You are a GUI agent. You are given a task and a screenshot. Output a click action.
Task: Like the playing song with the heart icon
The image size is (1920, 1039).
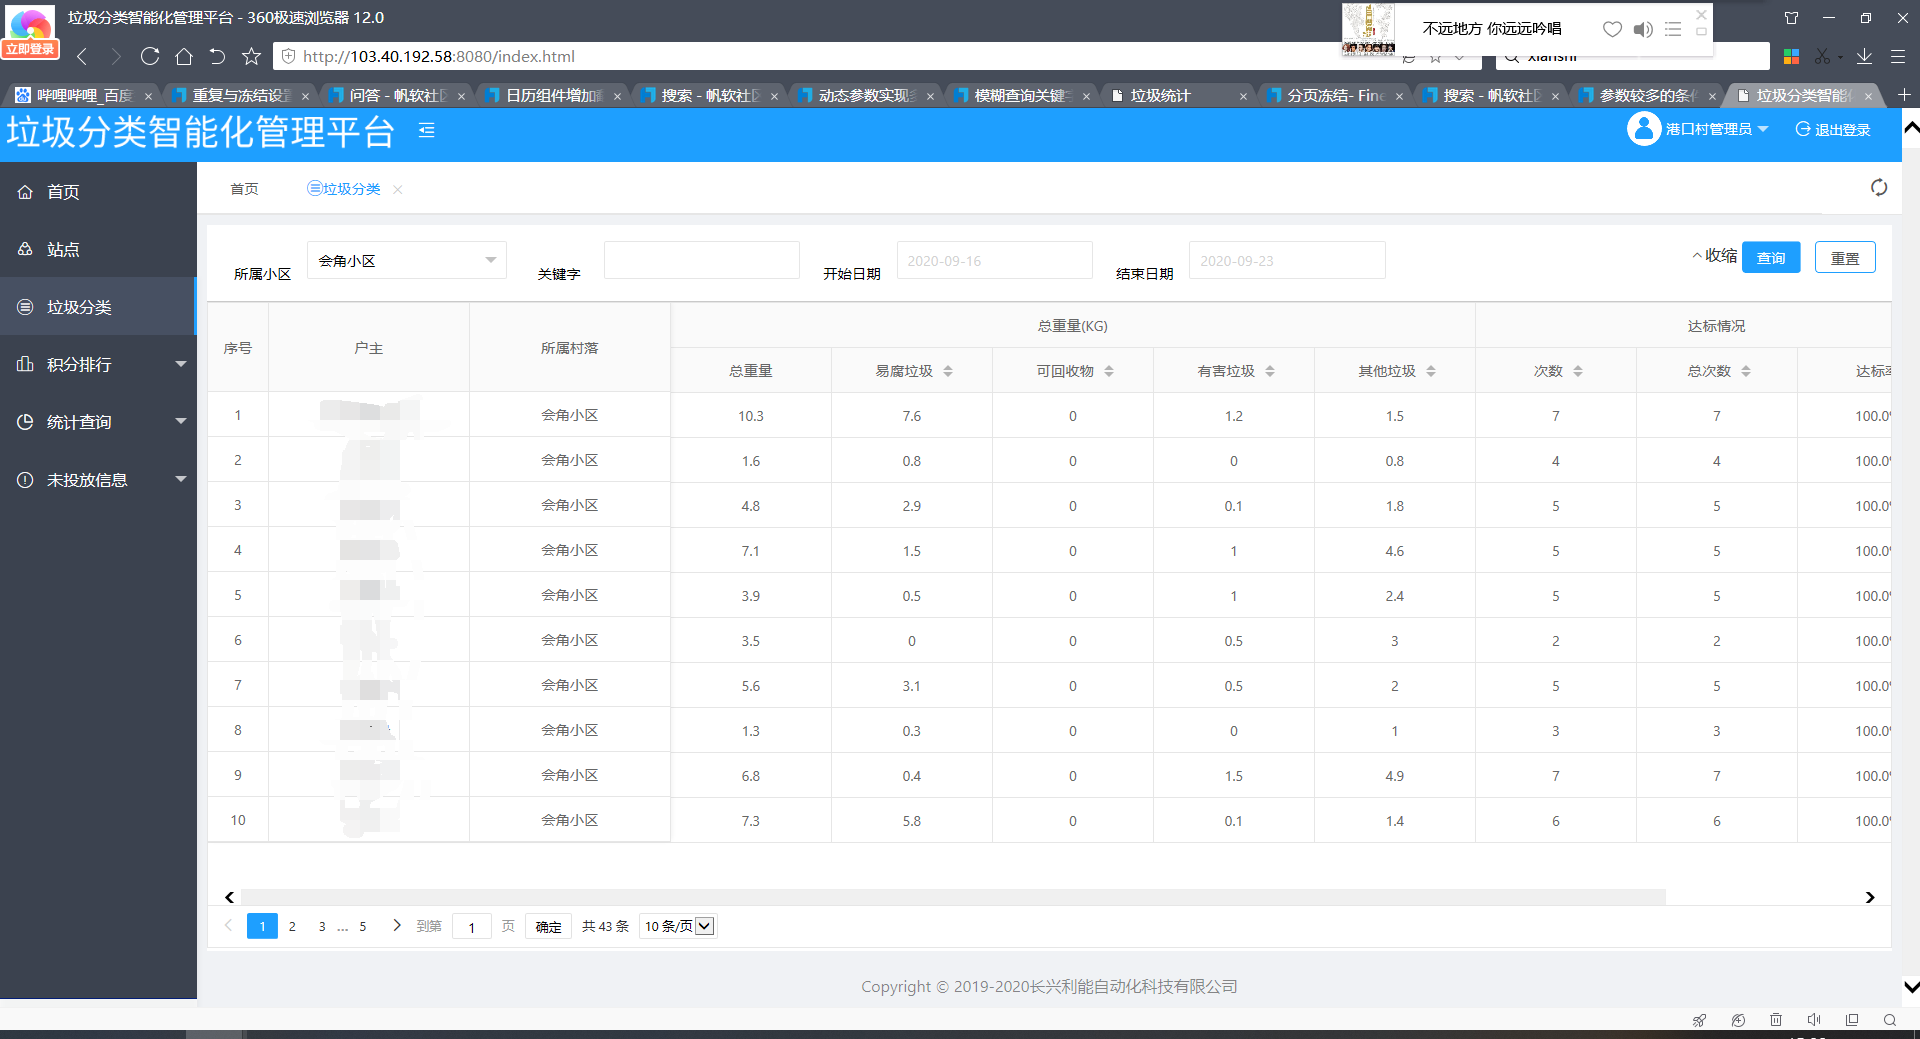[1612, 29]
